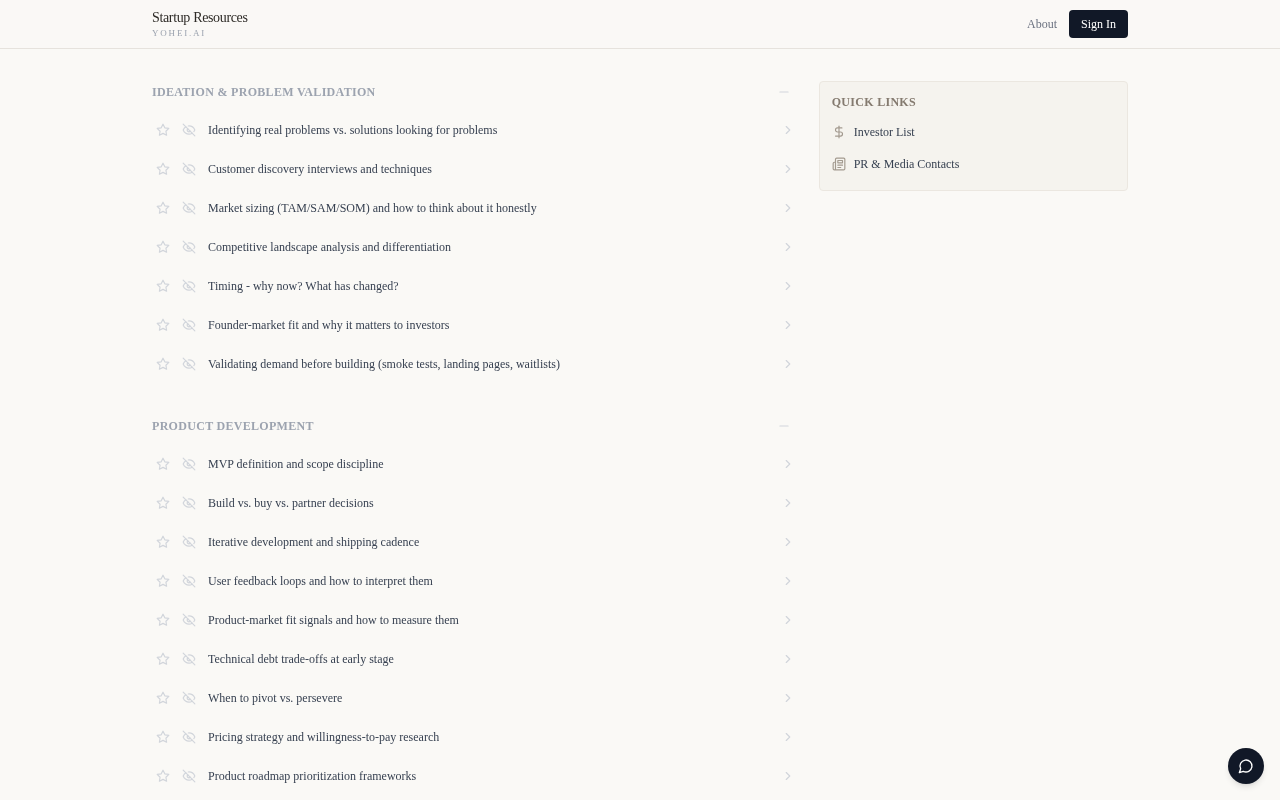This screenshot has height=800, width=1280.
Task: Hide the Build vs. buy vs. partner item
Action: tap(189, 503)
